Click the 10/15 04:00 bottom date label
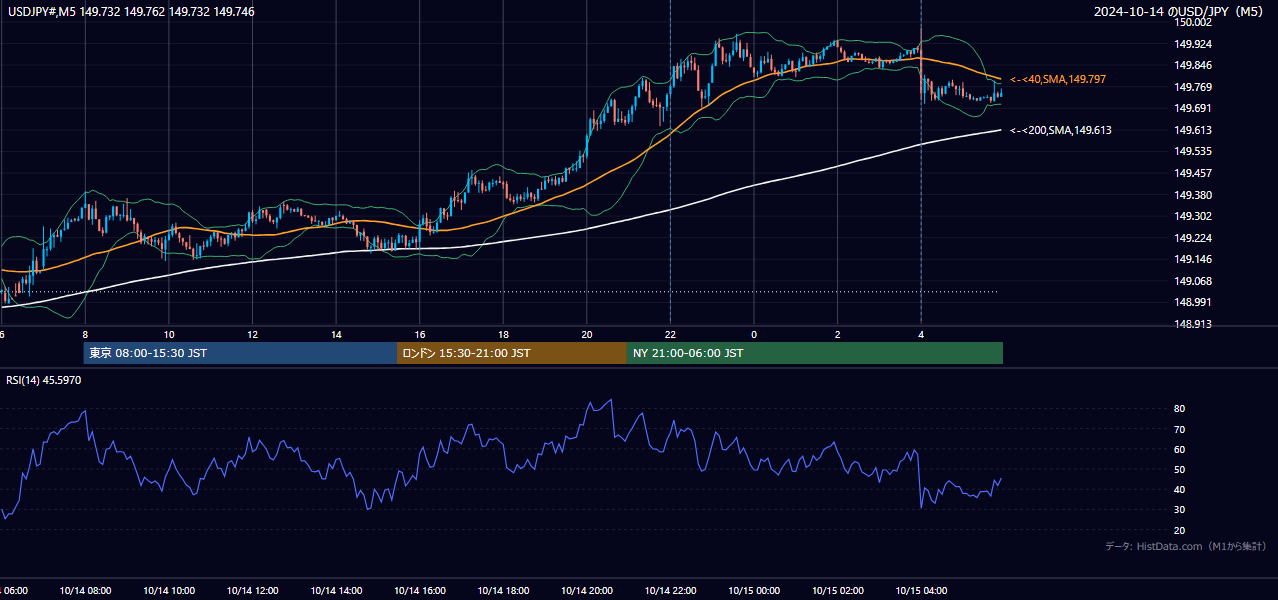Viewport: 1278px width, 600px height. coord(921,590)
